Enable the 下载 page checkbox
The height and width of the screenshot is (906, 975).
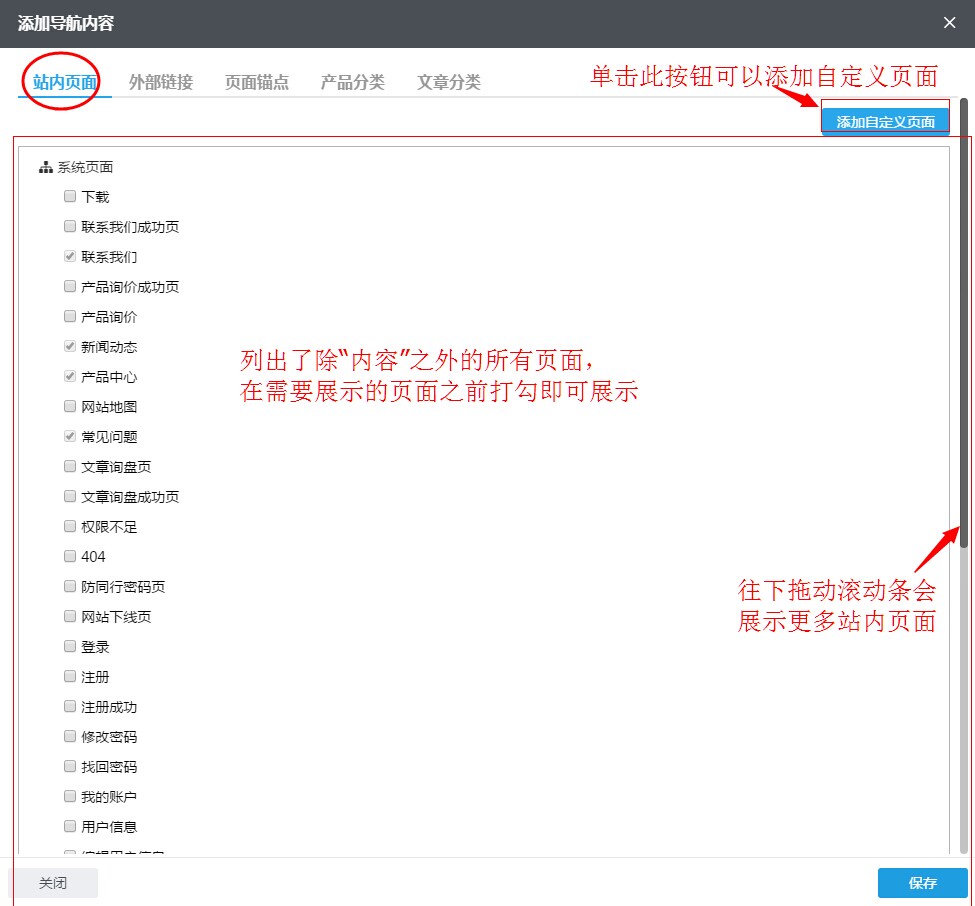click(69, 196)
